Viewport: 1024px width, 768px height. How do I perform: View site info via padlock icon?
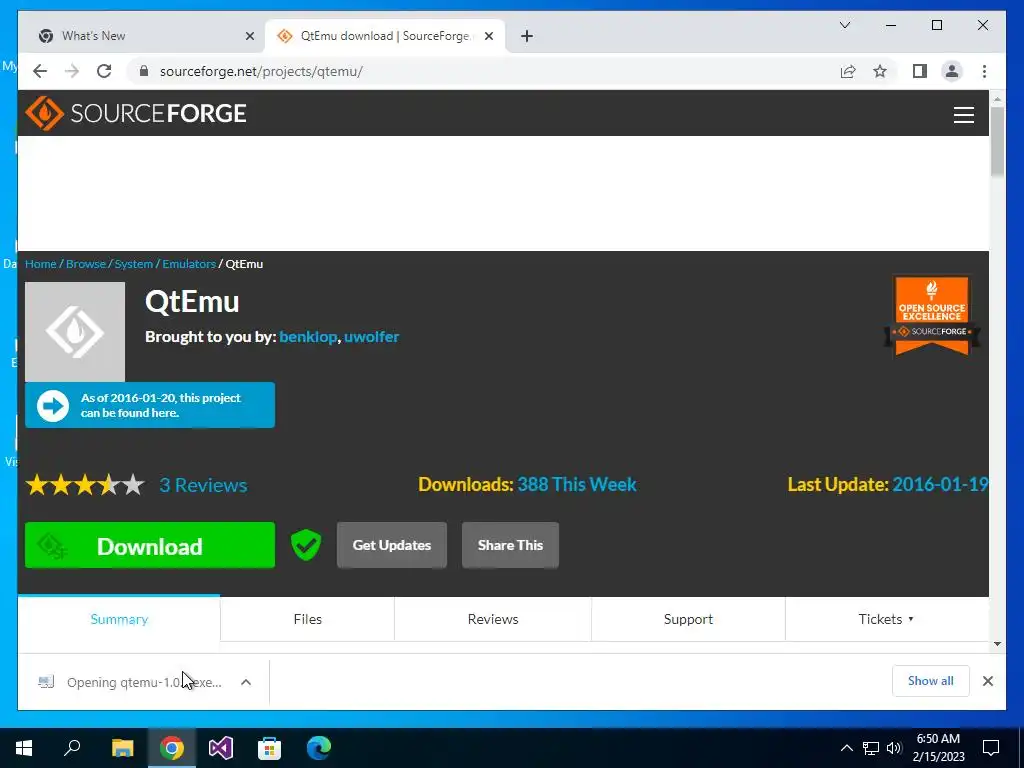[144, 71]
